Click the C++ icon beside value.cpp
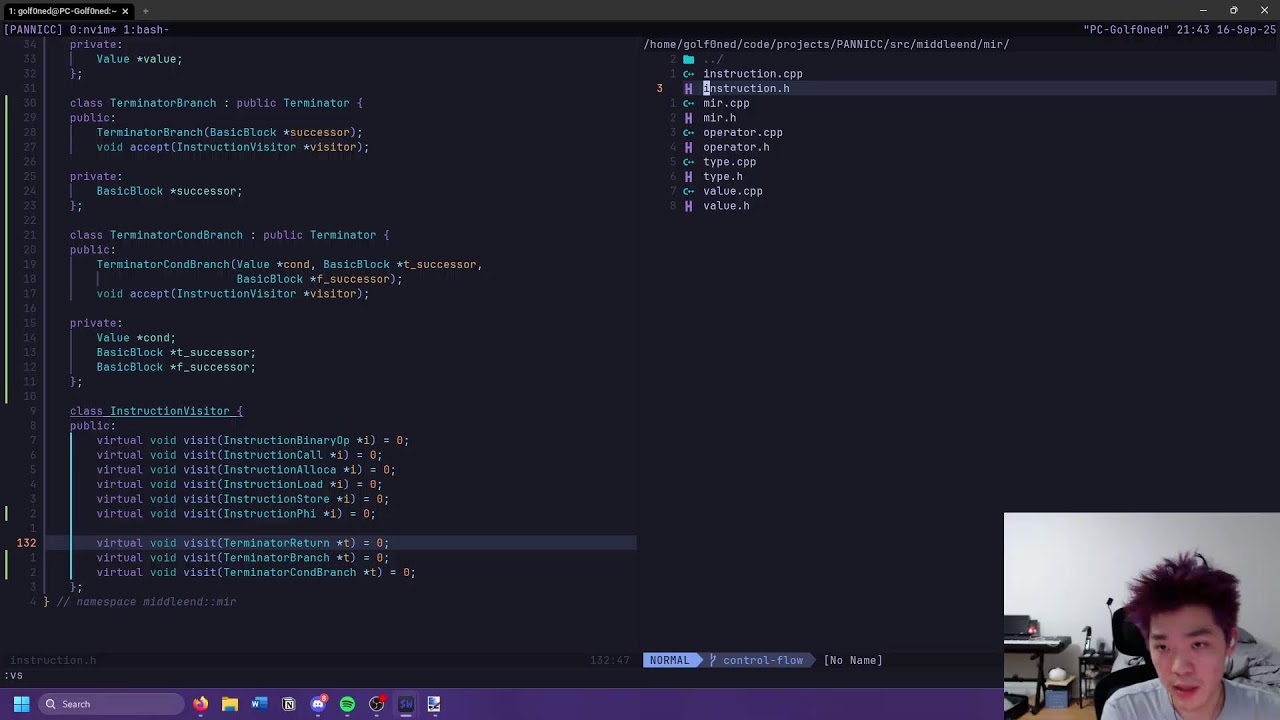1280x720 pixels. pos(689,191)
